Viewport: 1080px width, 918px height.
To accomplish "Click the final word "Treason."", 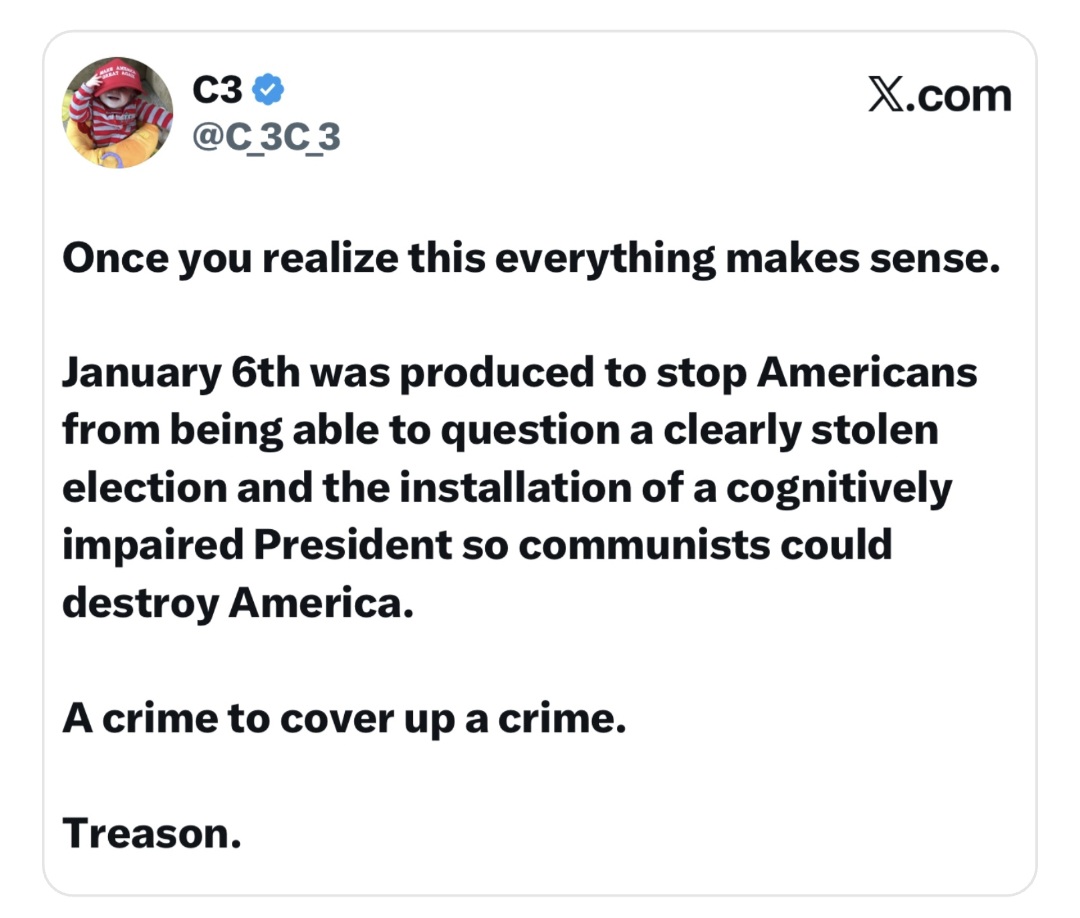I will [x=152, y=832].
